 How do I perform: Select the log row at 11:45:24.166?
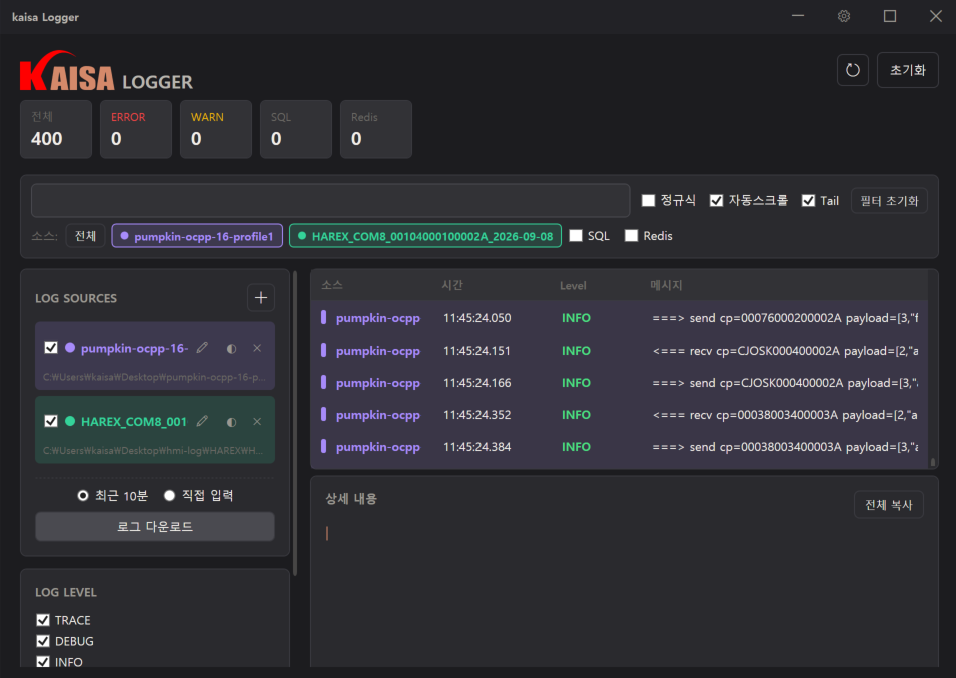619,383
